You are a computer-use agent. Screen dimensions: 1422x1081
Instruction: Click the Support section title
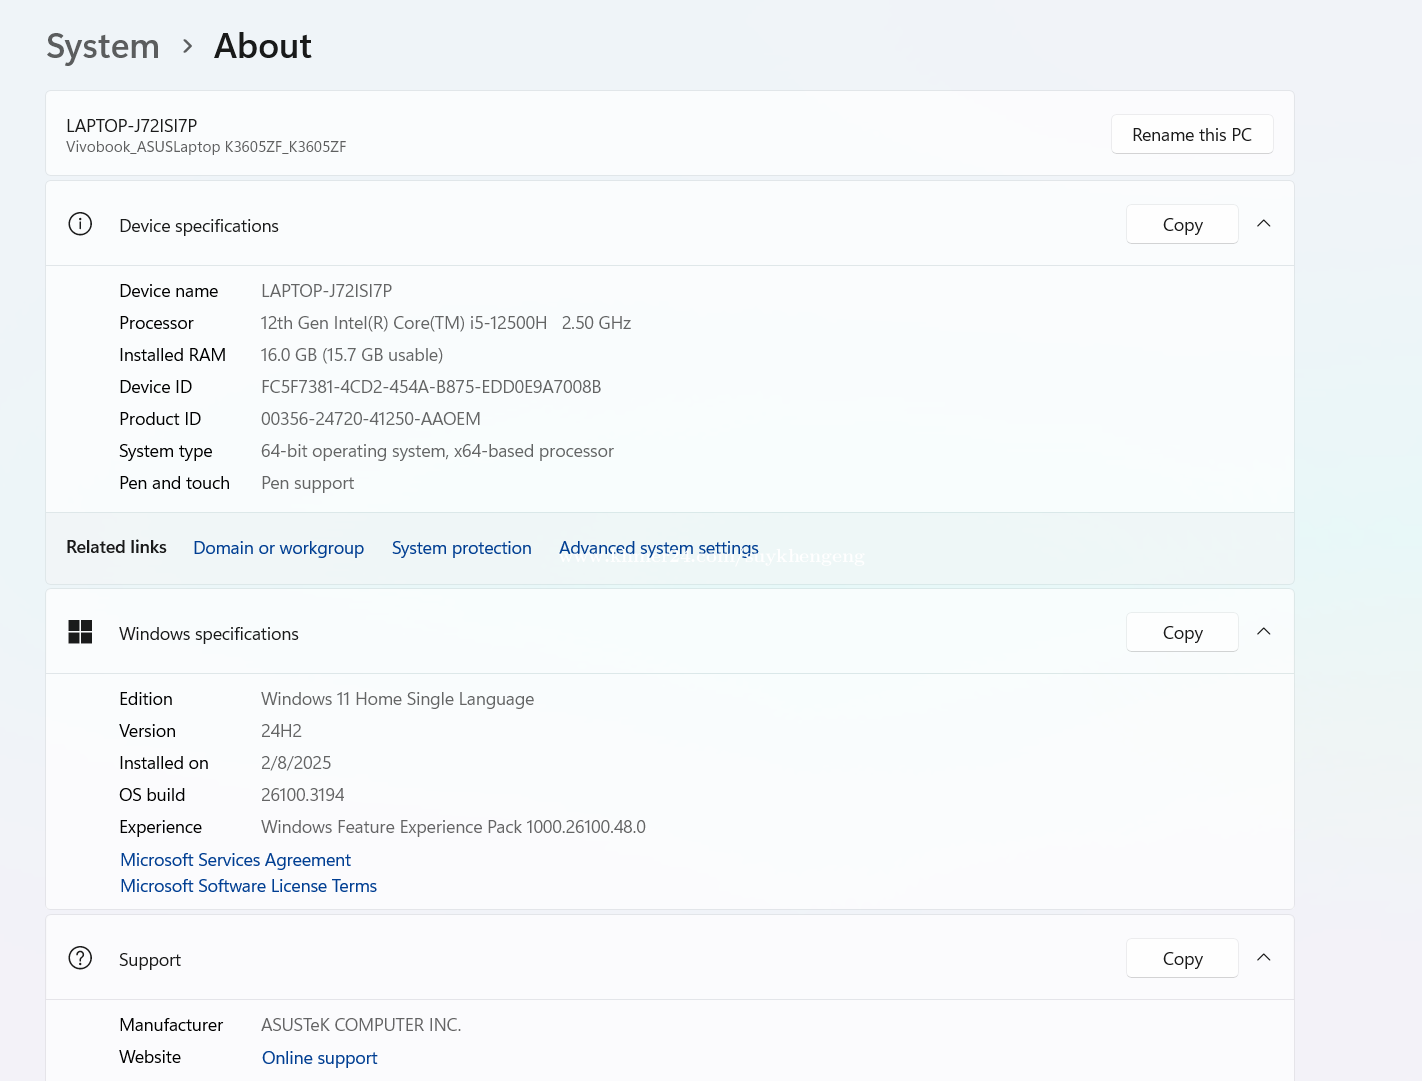click(150, 960)
